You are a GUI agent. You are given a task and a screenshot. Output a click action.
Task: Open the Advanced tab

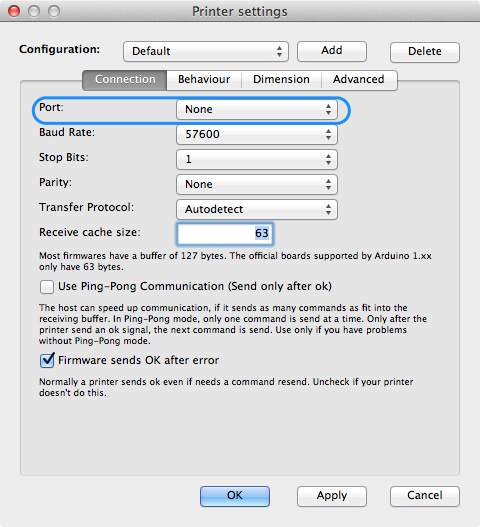[x=359, y=80]
